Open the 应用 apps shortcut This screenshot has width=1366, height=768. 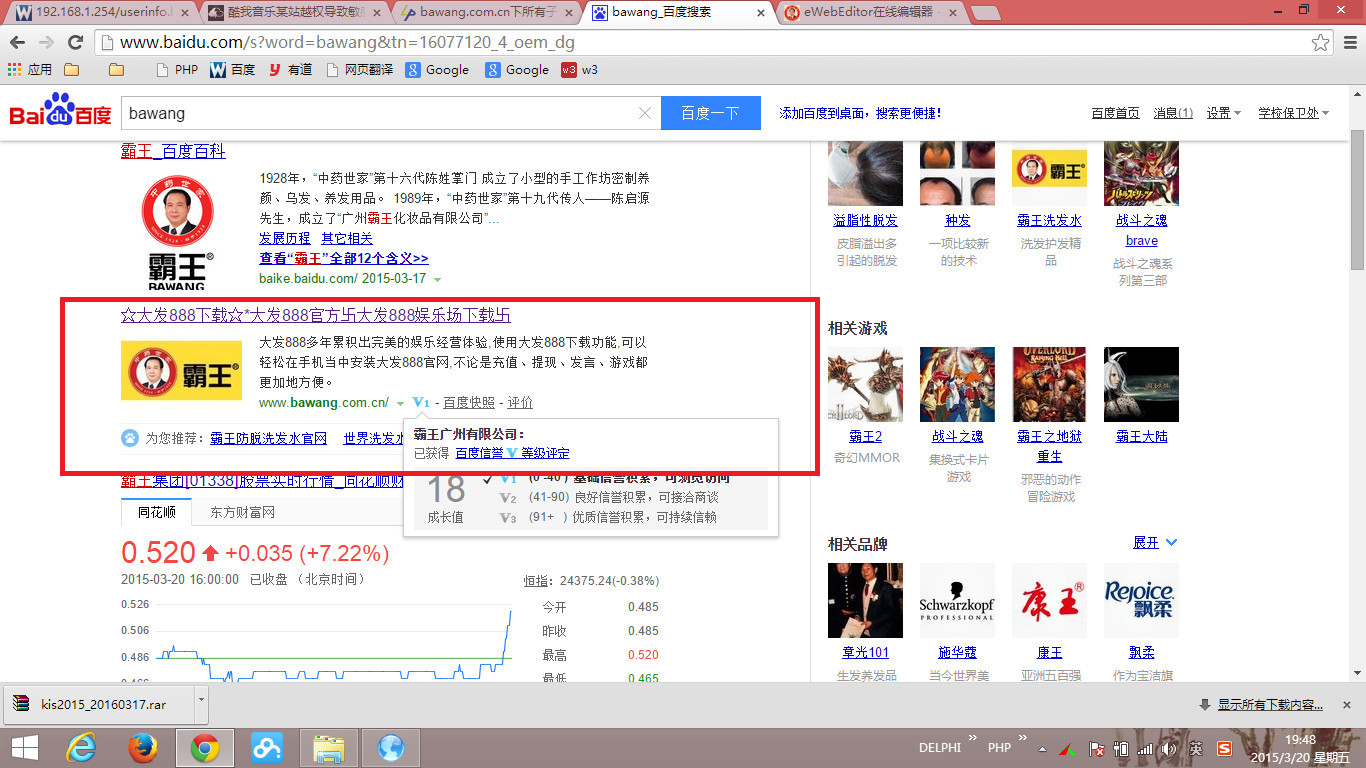30,70
